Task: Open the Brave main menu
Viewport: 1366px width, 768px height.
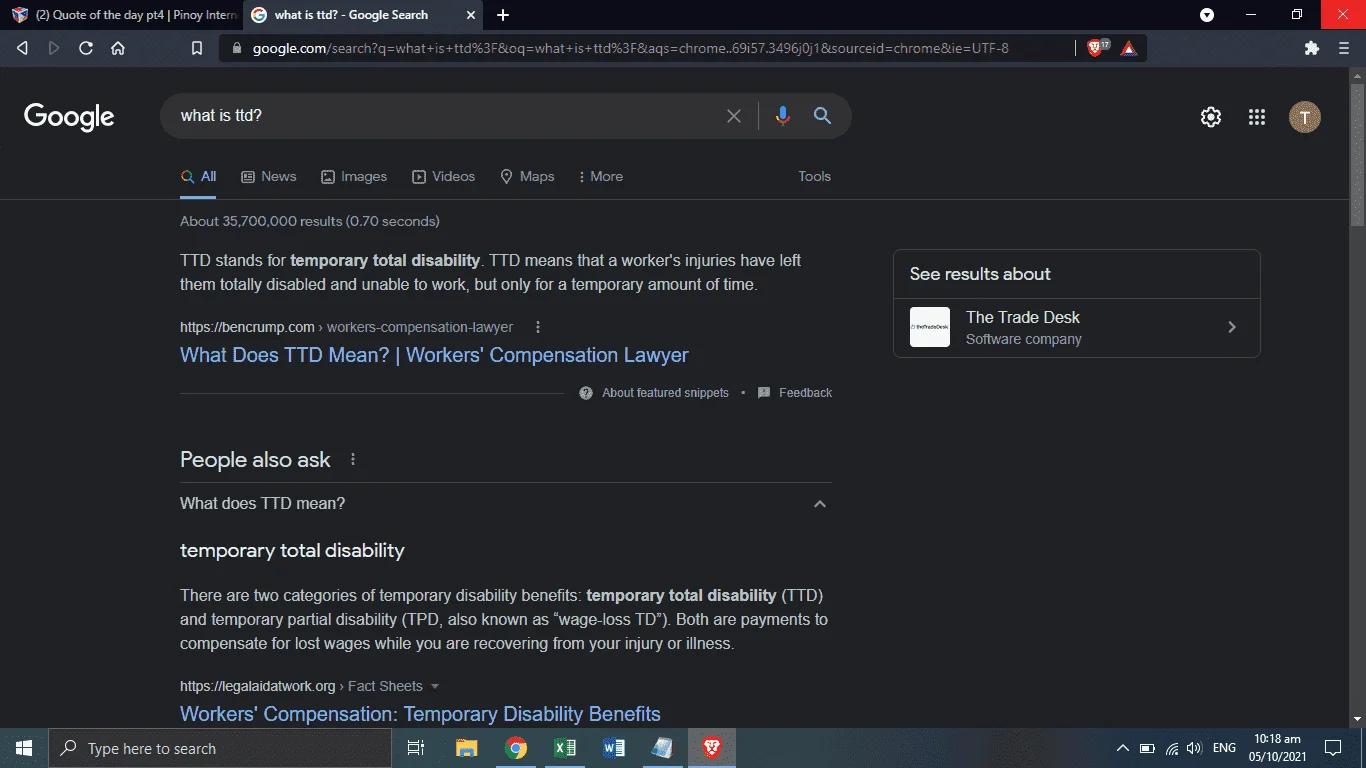Action: [1344, 48]
